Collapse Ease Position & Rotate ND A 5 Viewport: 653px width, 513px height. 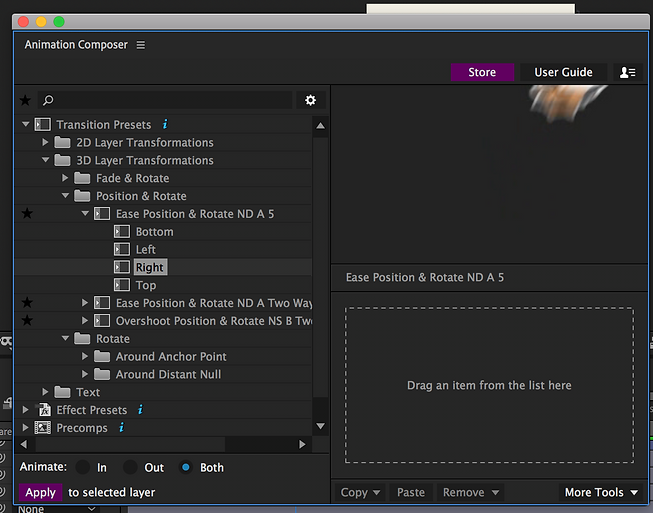pyautogui.click(x=85, y=214)
